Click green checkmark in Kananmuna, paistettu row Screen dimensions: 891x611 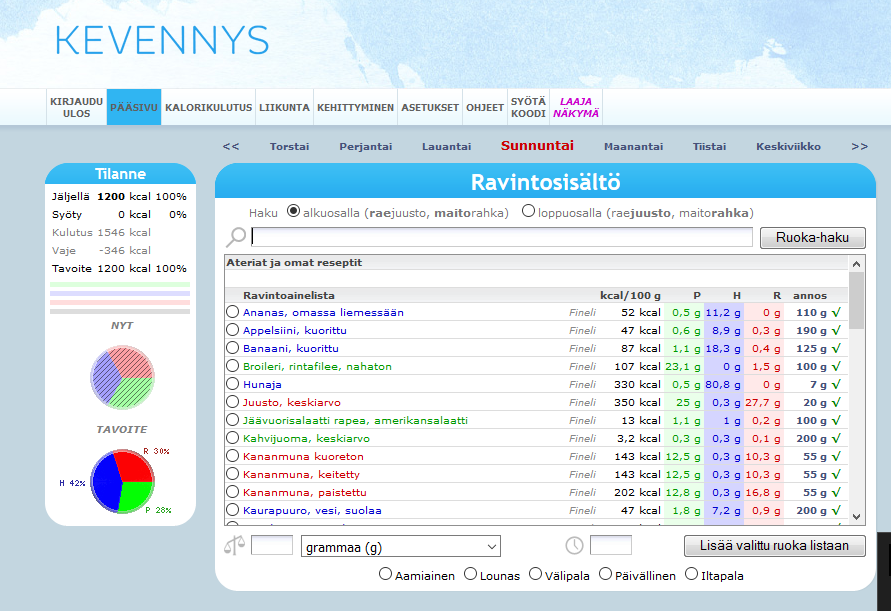coord(836,492)
